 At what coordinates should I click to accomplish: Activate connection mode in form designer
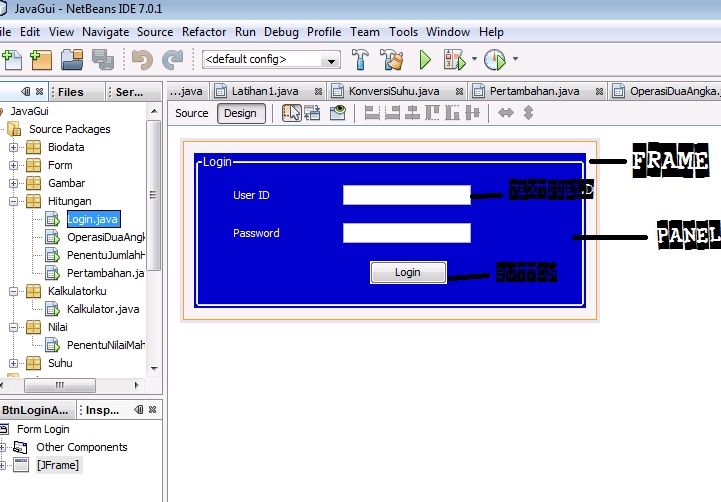(312, 113)
